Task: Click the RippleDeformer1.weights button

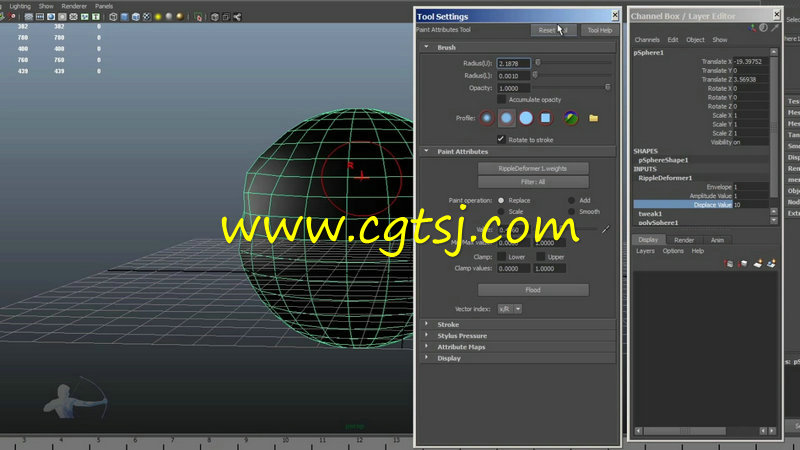Action: click(x=533, y=168)
